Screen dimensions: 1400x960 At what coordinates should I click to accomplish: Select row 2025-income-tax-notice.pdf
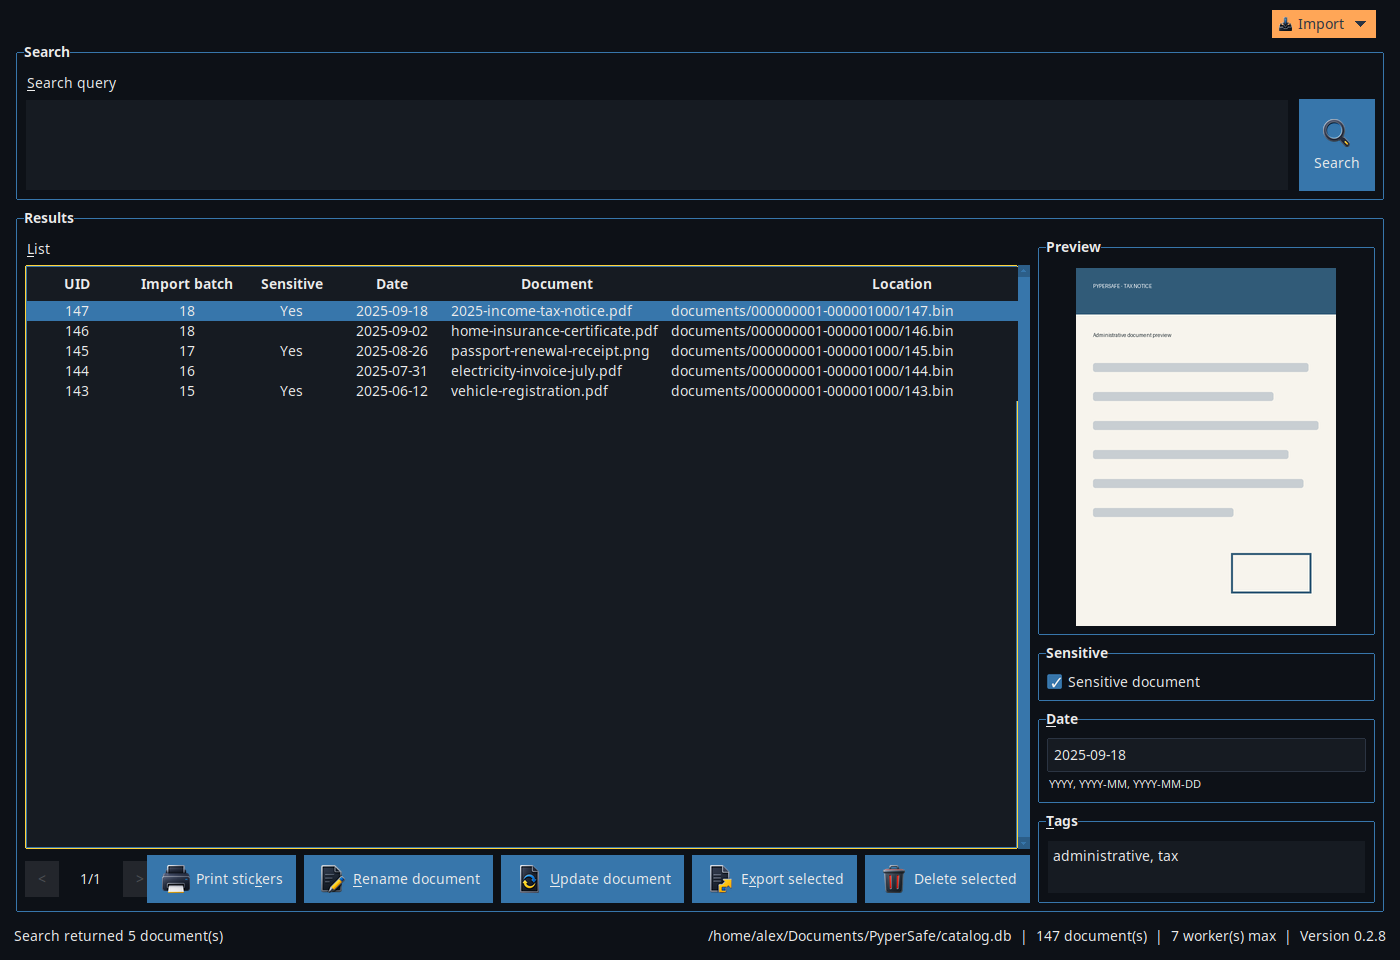point(522,311)
